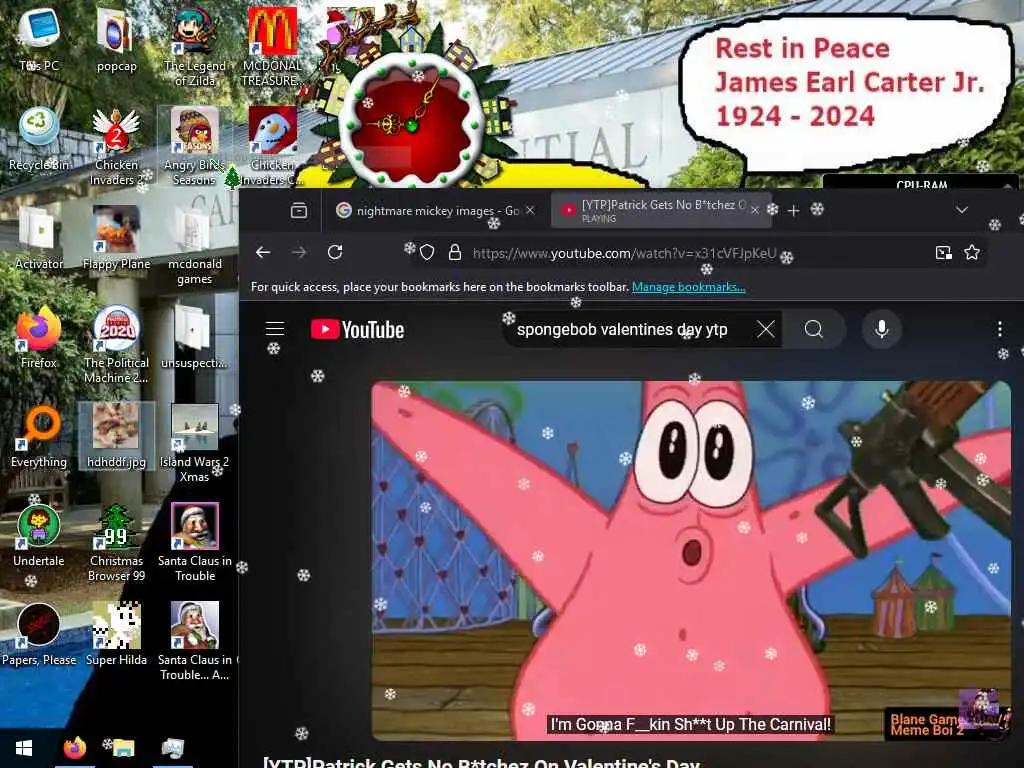
Task: Bookmark this page with star
Action: 972,253
